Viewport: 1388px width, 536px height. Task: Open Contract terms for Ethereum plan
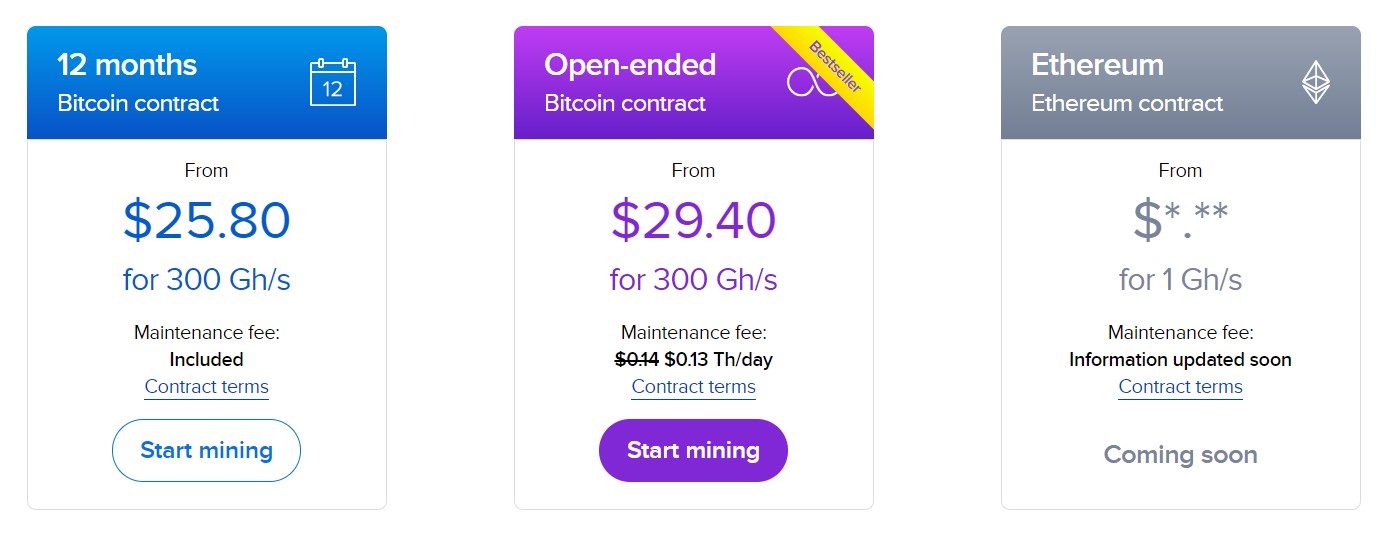pos(1181,387)
